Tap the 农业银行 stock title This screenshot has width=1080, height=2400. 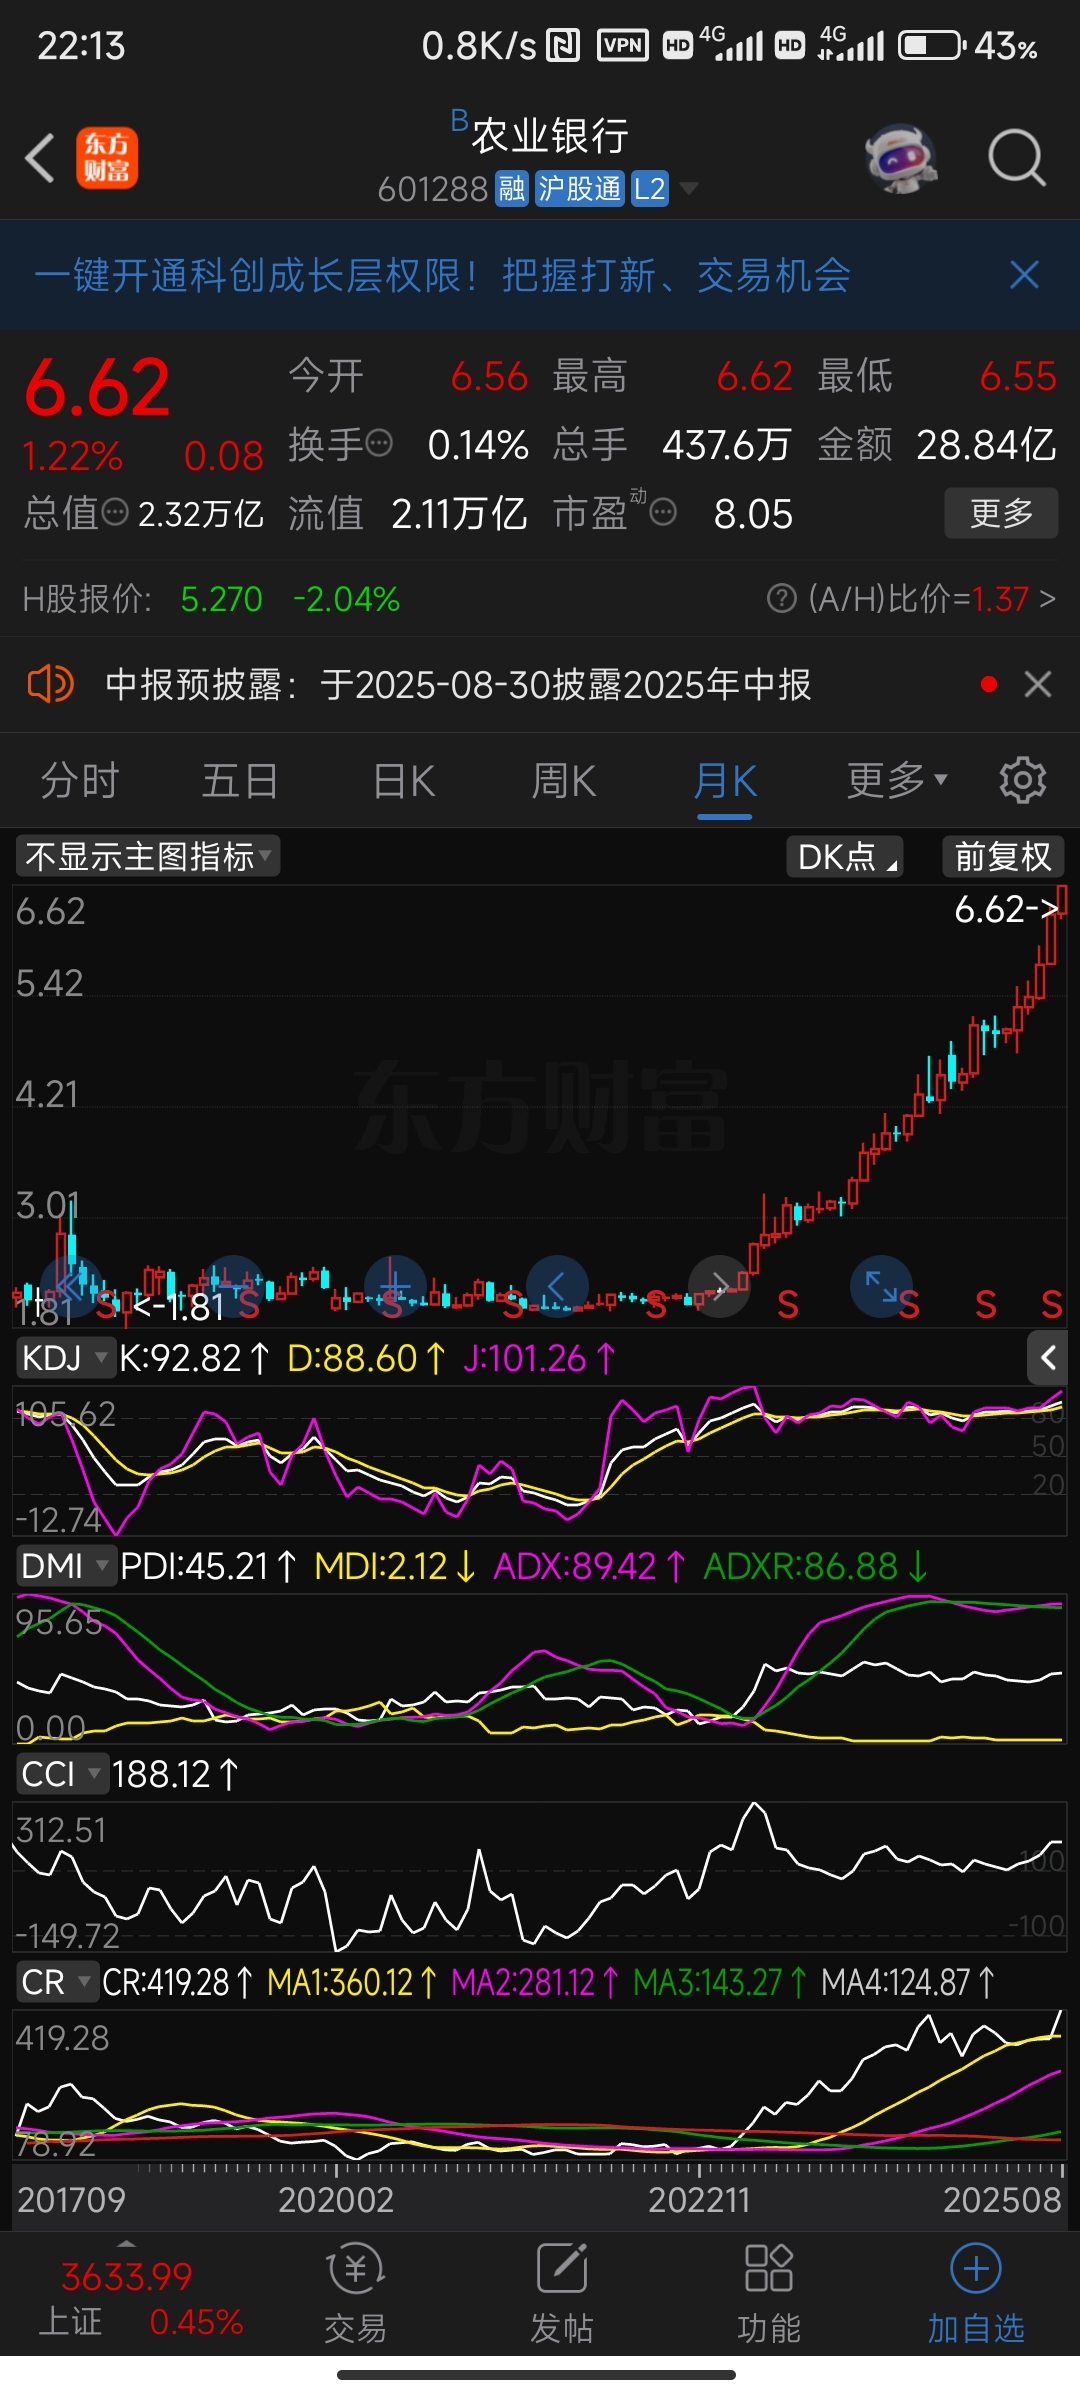coord(549,135)
